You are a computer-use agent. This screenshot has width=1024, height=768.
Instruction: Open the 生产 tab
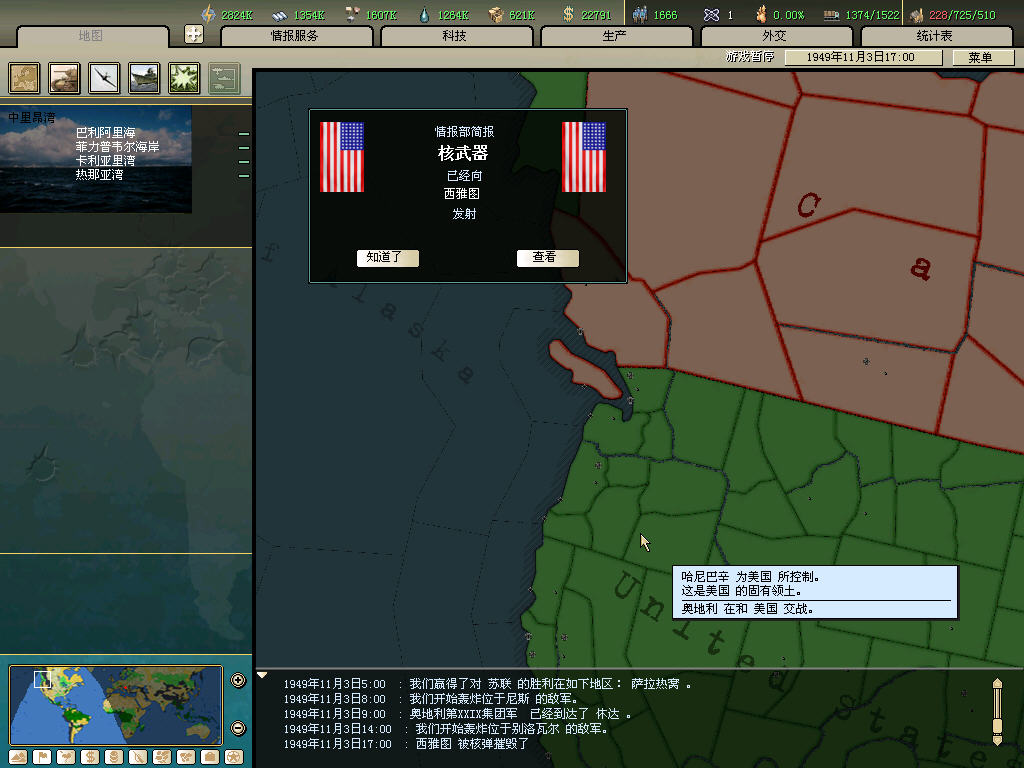coord(615,36)
